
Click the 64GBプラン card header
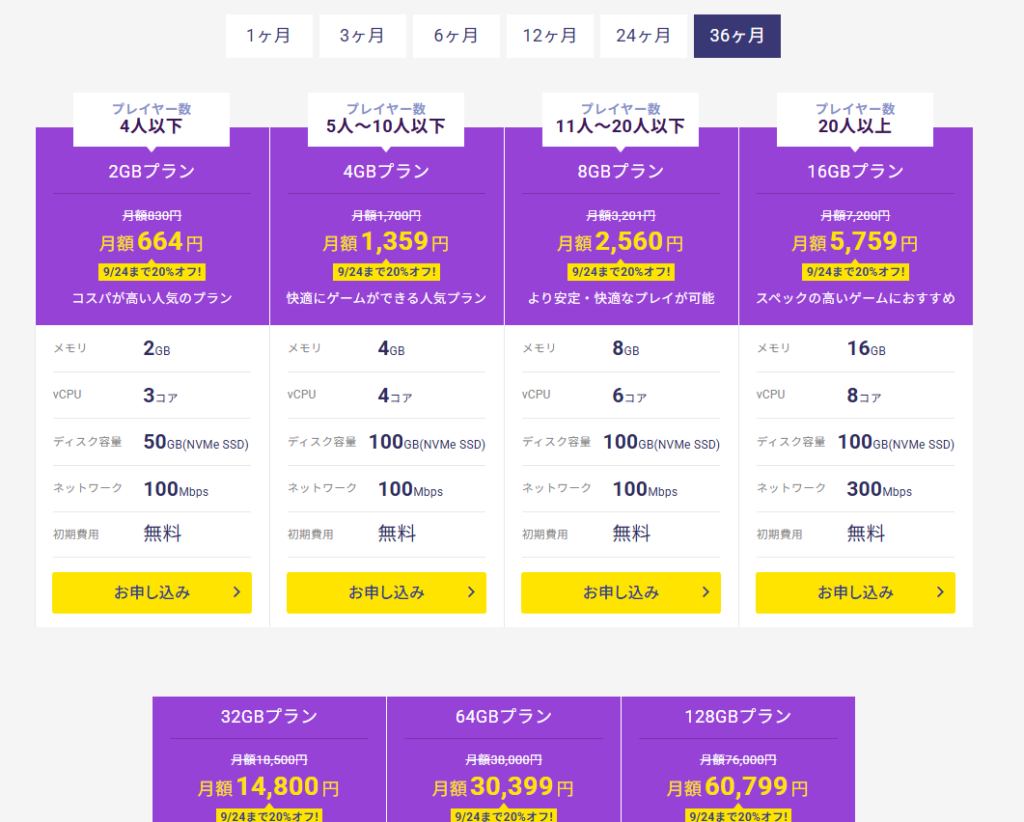tap(504, 716)
